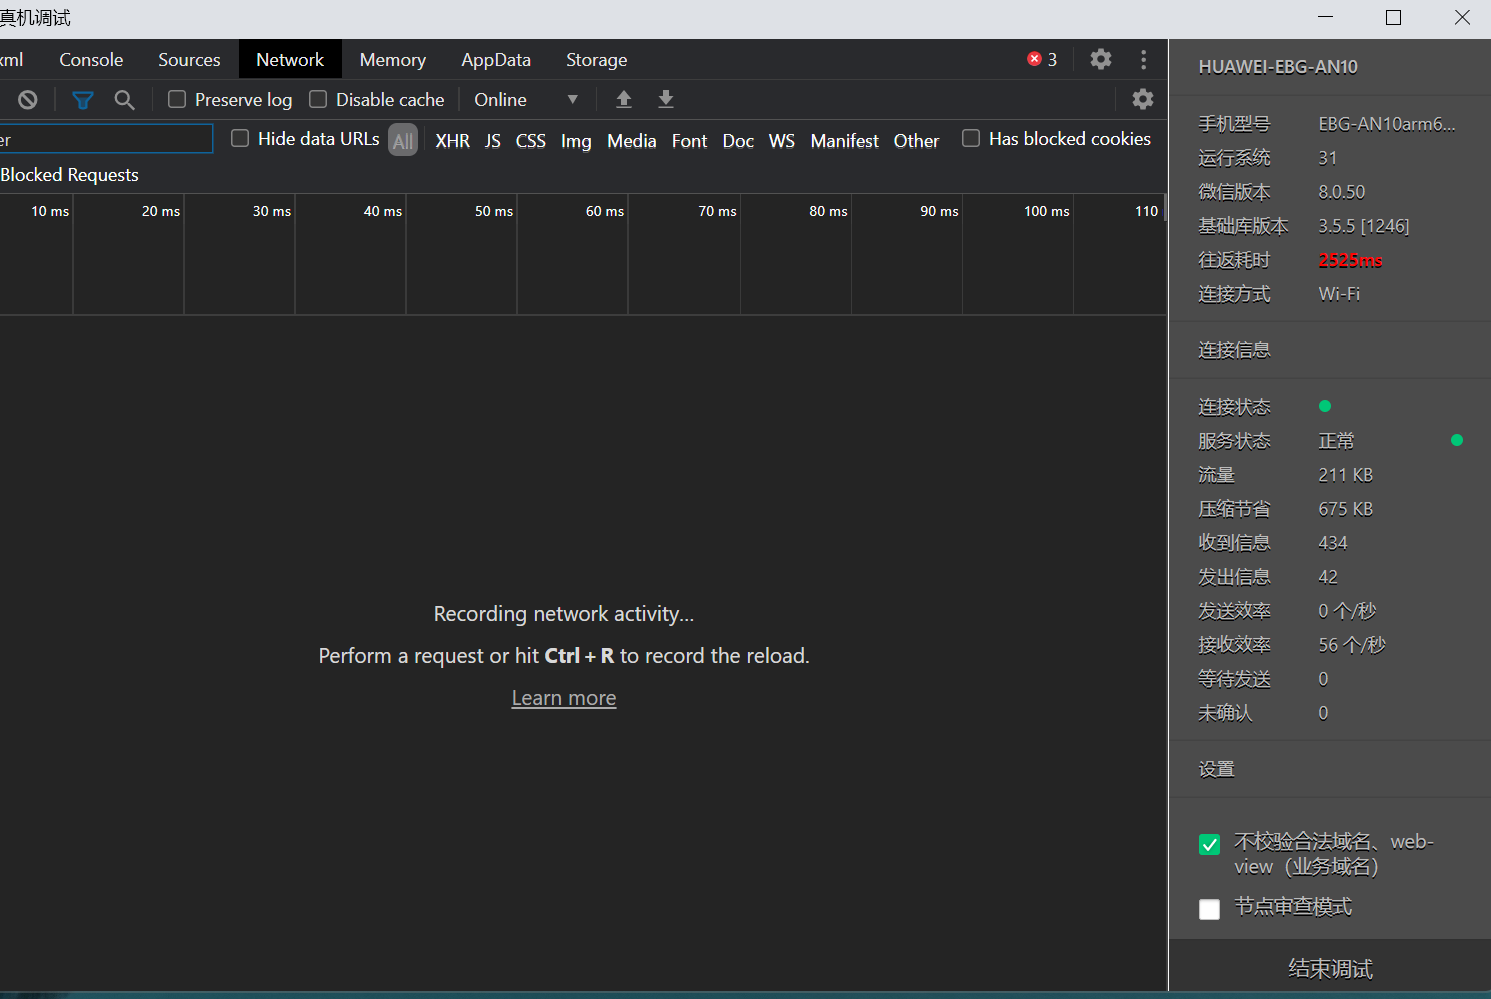The height and width of the screenshot is (999, 1491).
Task: Click 结束调试 to end debugging
Action: click(1330, 968)
